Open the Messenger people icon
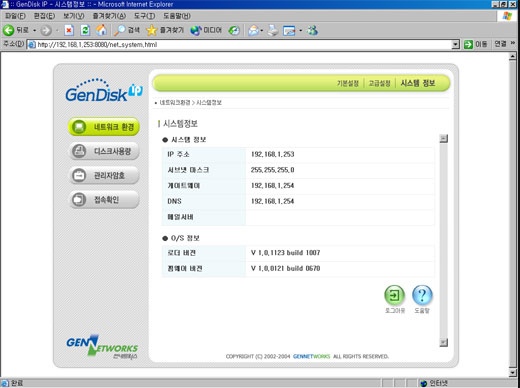The image size is (520, 388). point(313,30)
